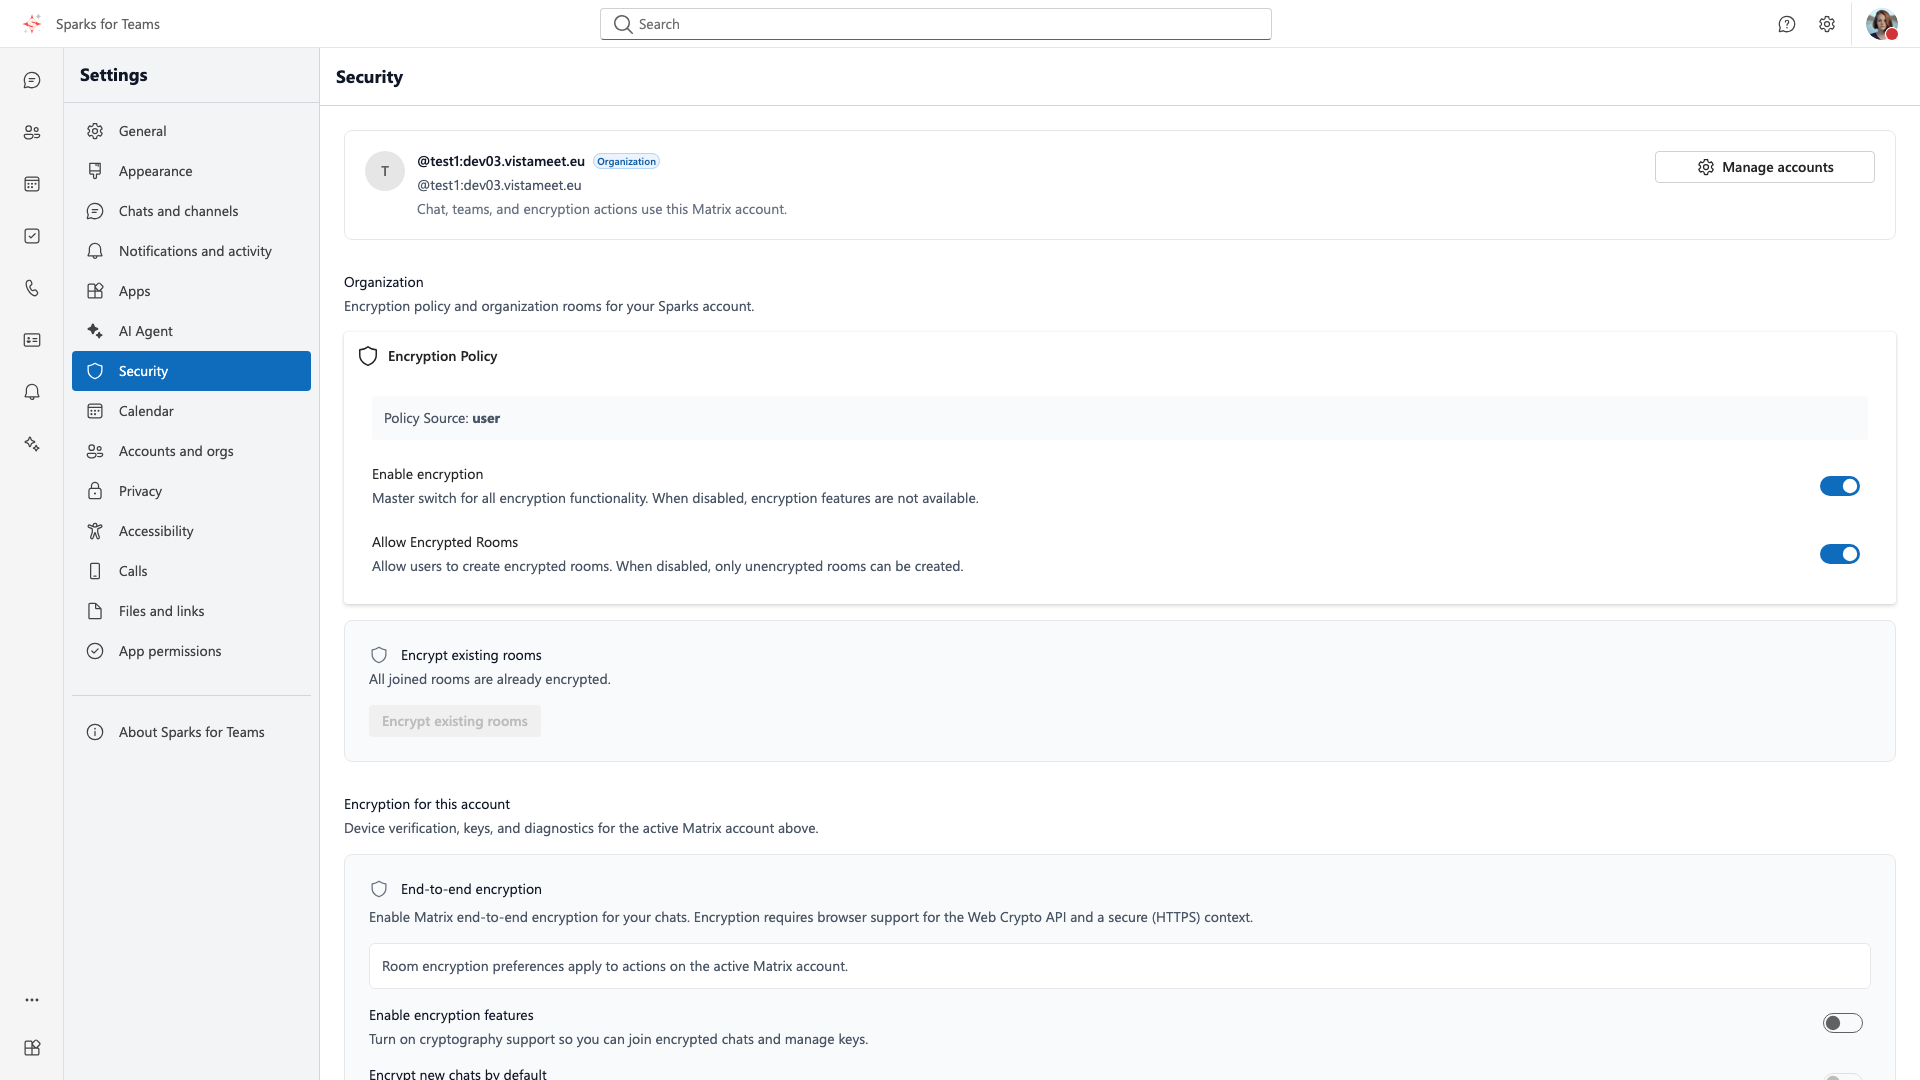Viewport: 1920px width, 1080px height.
Task: Open Privacy settings
Action: coord(191,491)
